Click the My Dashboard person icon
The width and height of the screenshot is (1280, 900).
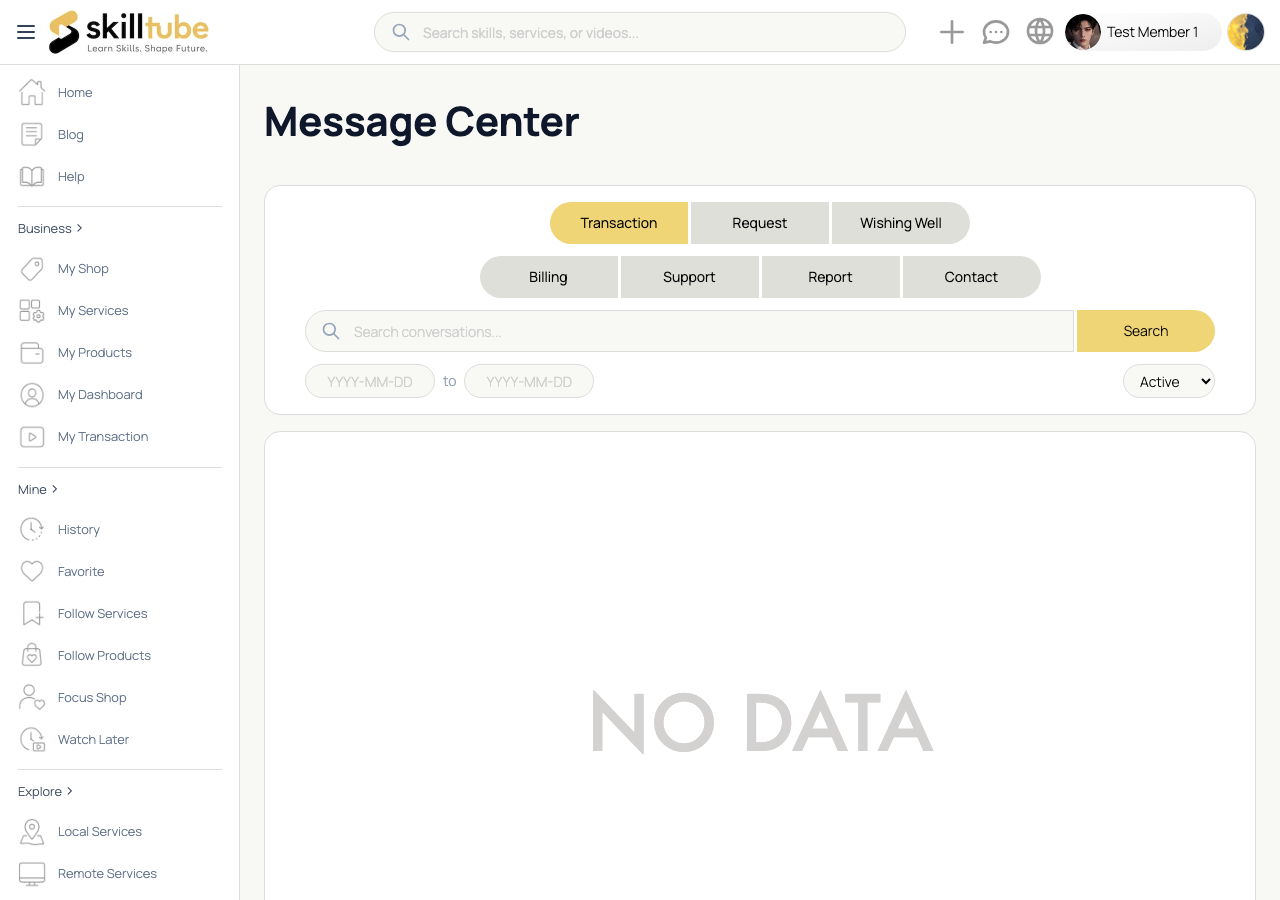(x=32, y=394)
